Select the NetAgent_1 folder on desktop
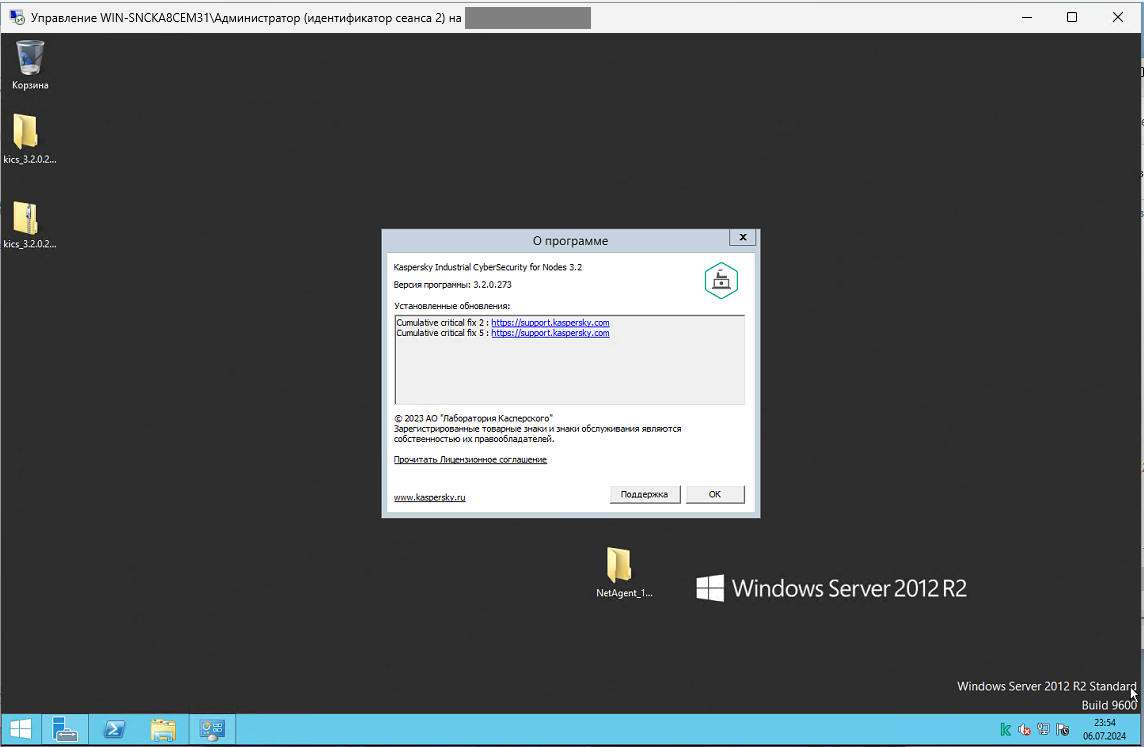 tap(623, 573)
